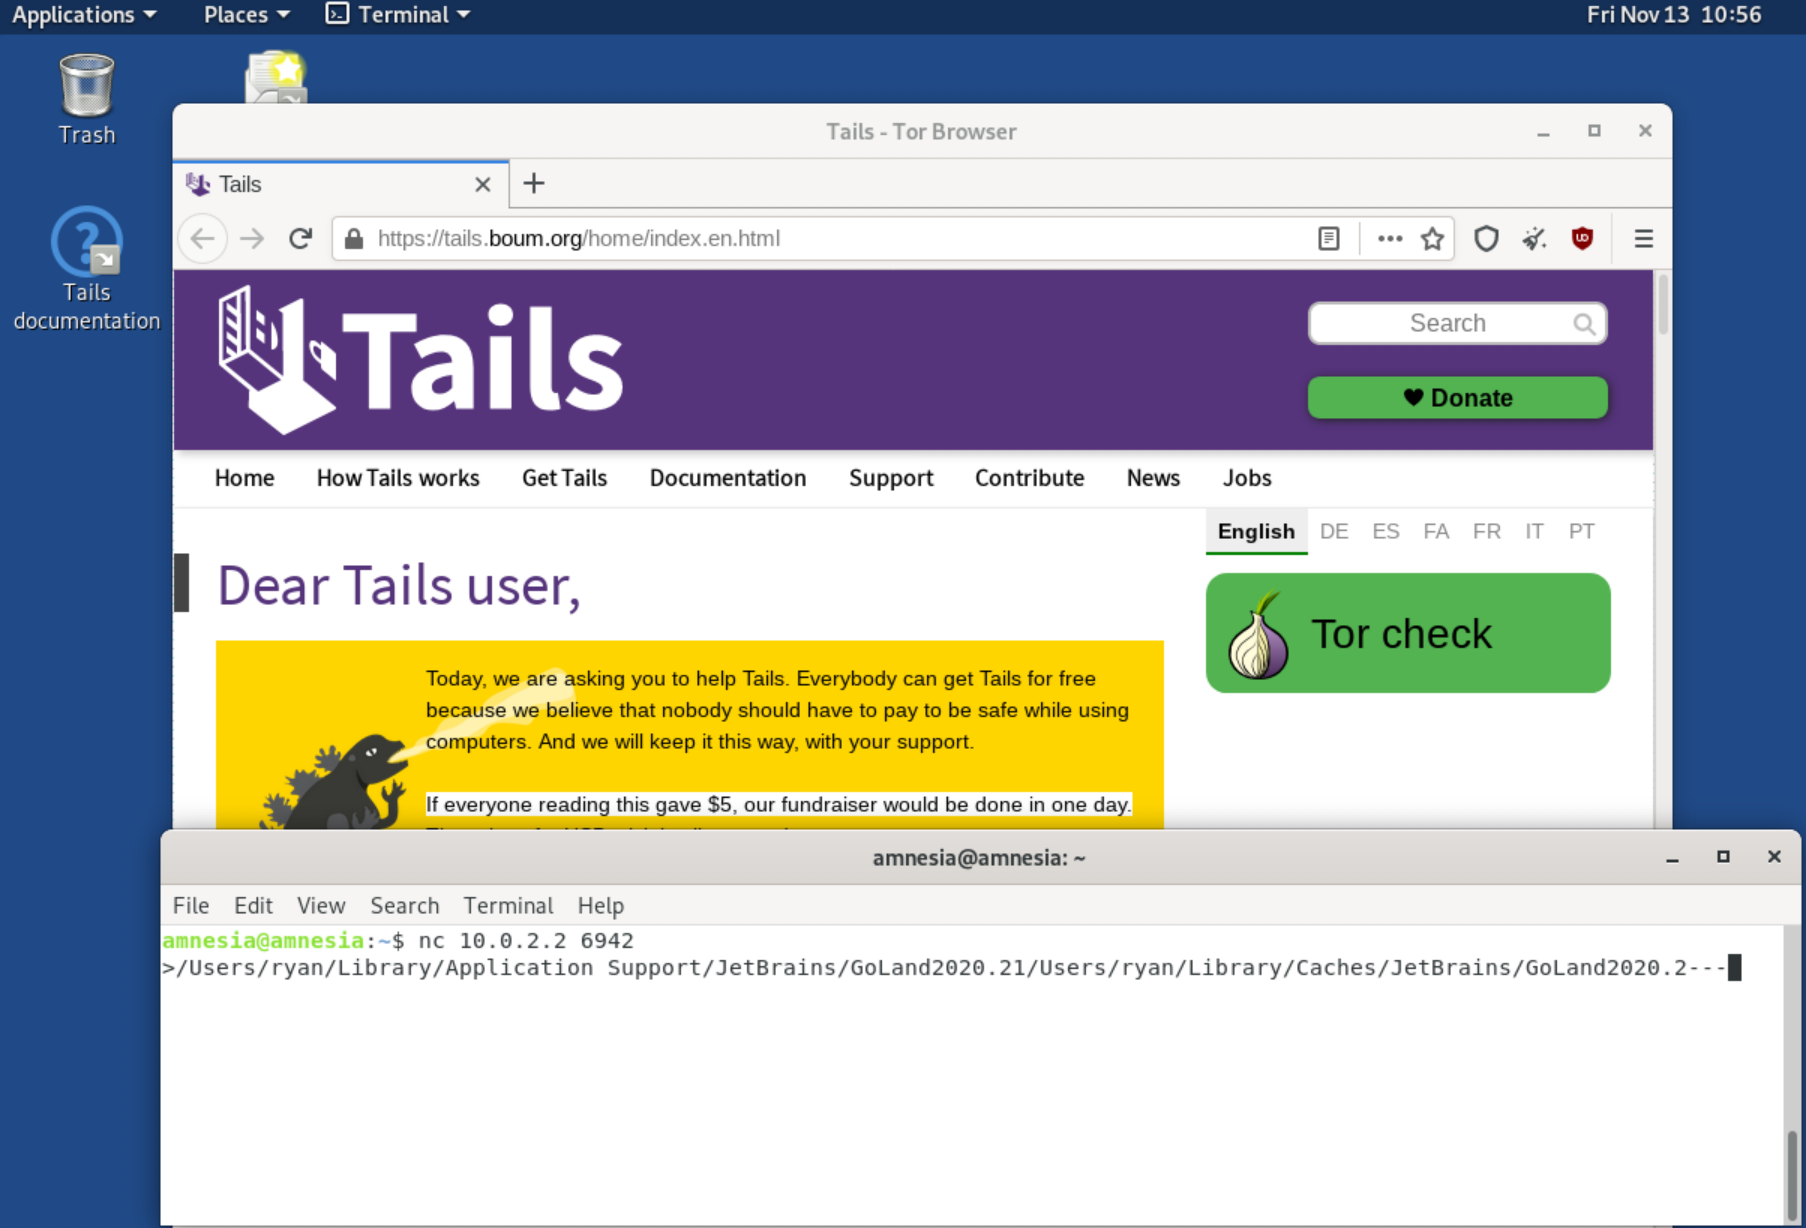Click terminal command nc 10.0.2.2 6942
This screenshot has width=1806, height=1228.
point(526,941)
